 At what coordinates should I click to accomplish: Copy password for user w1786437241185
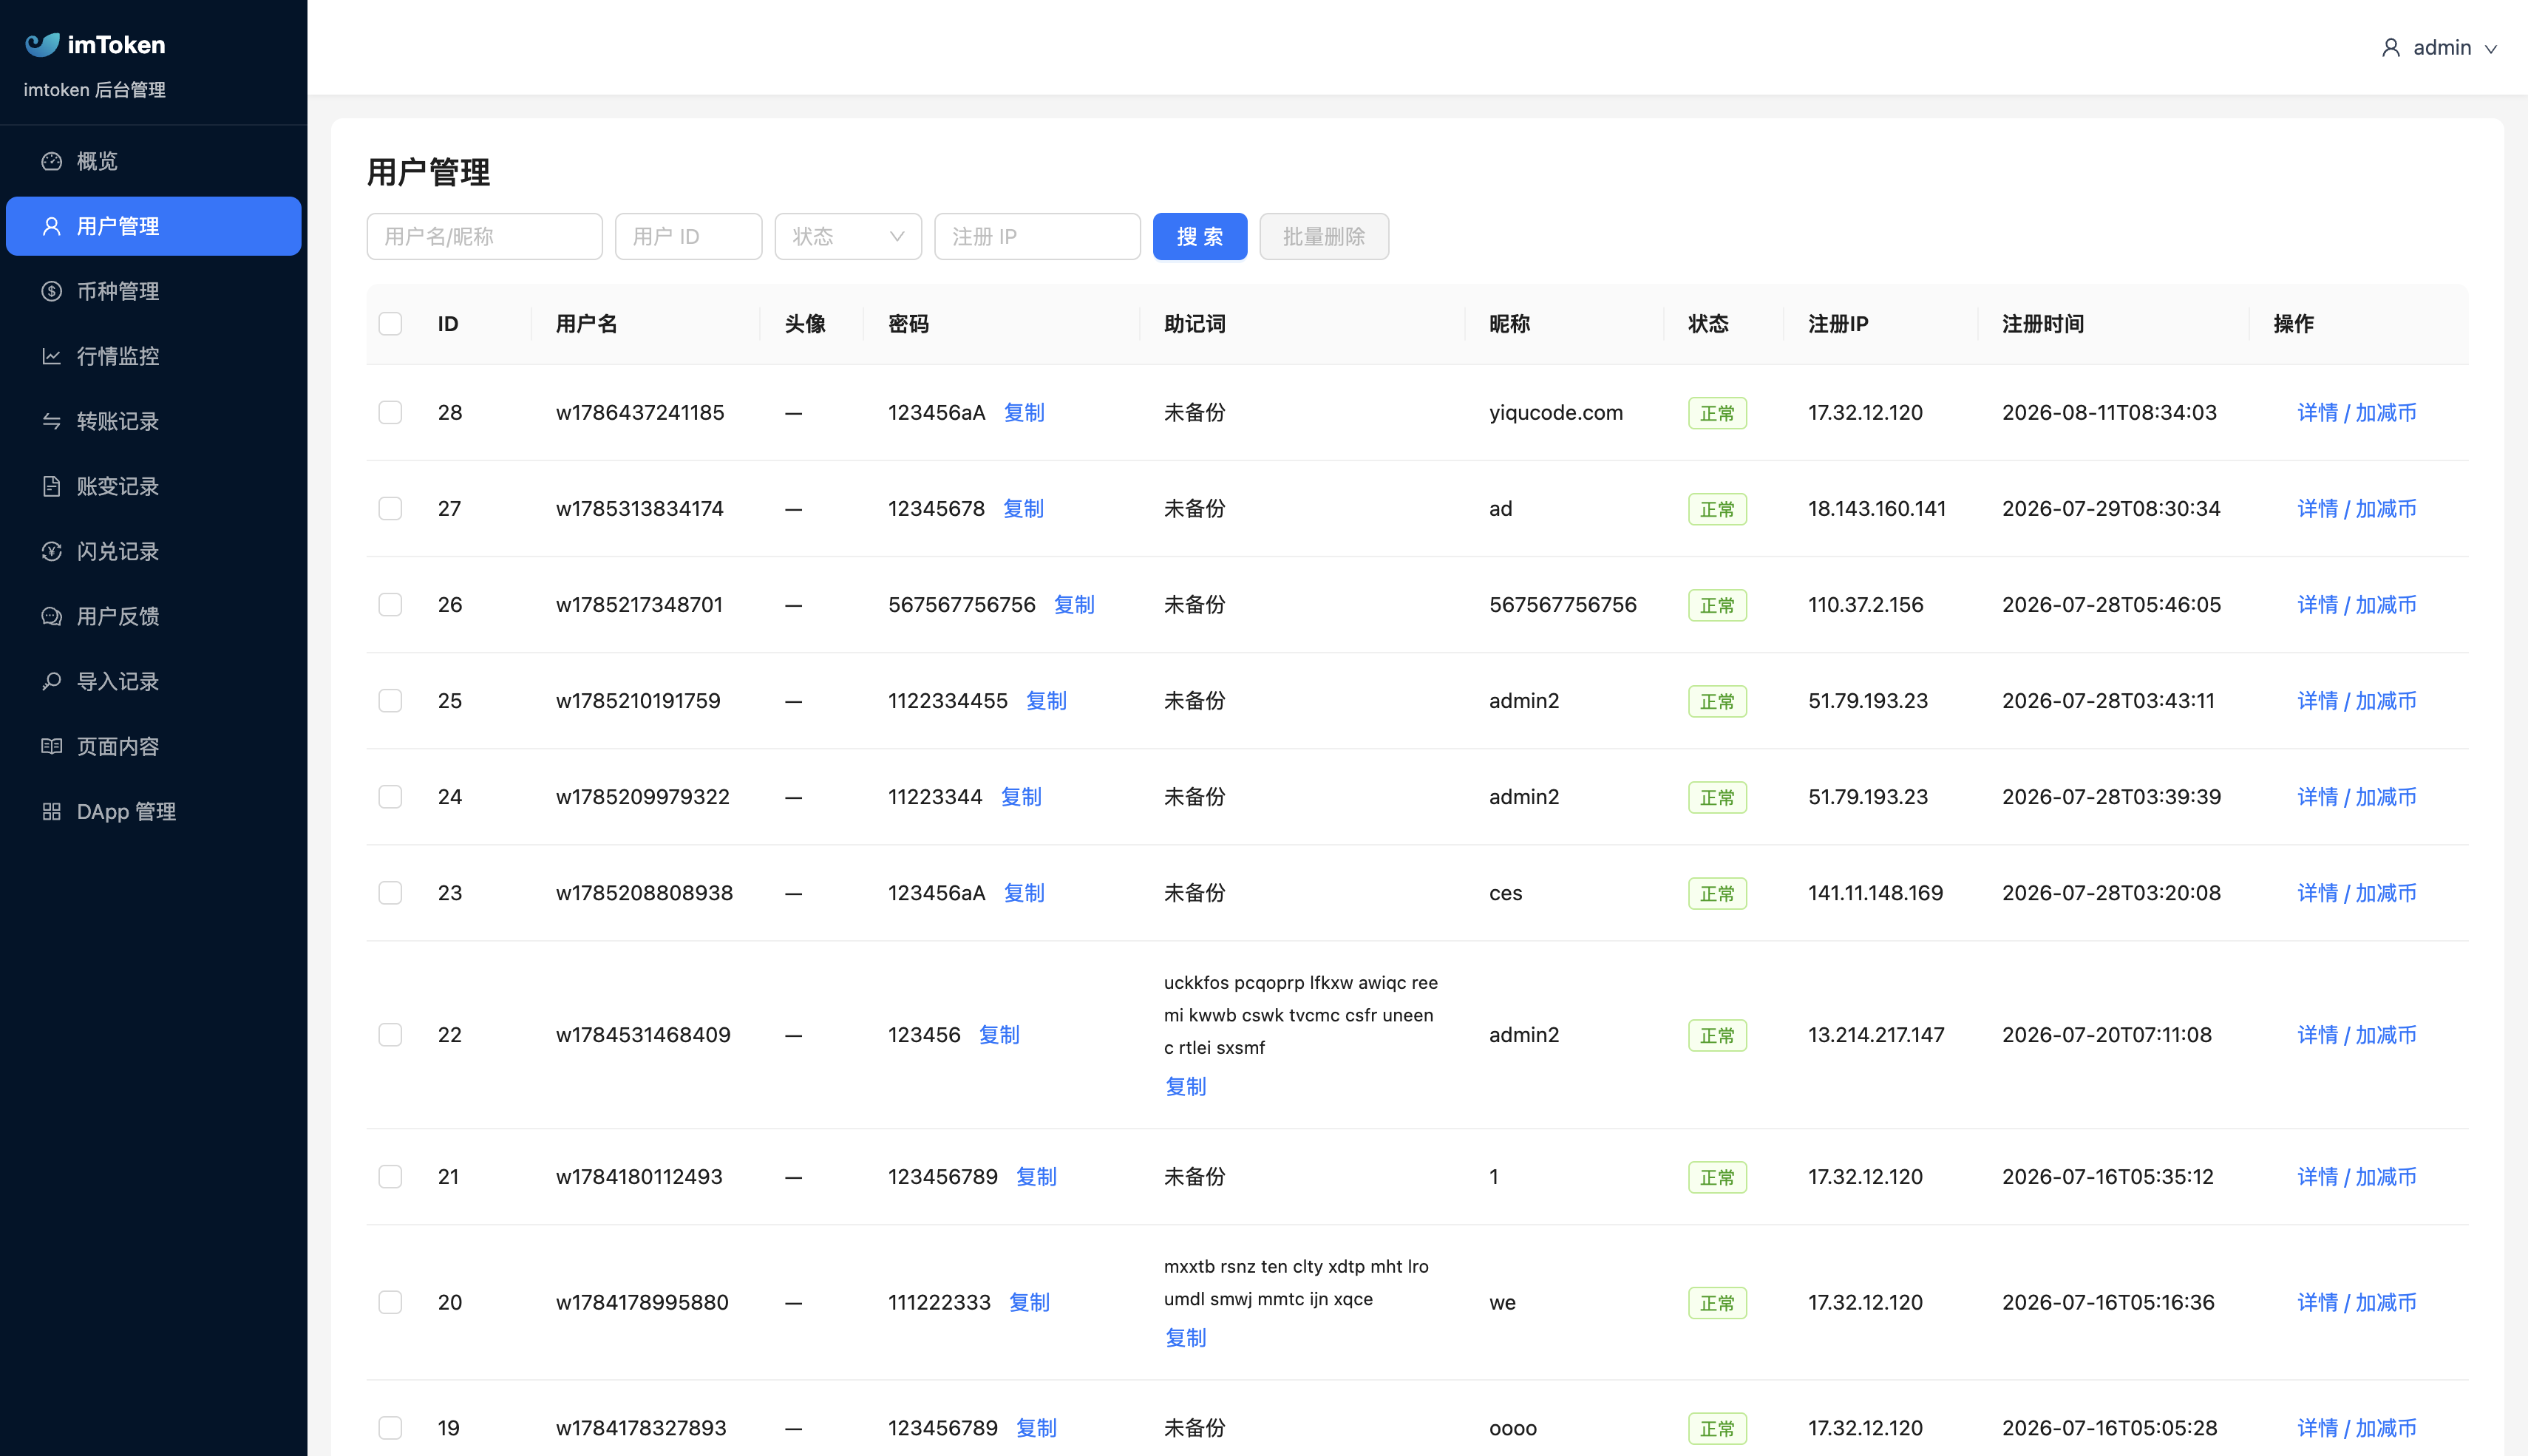coord(1024,413)
